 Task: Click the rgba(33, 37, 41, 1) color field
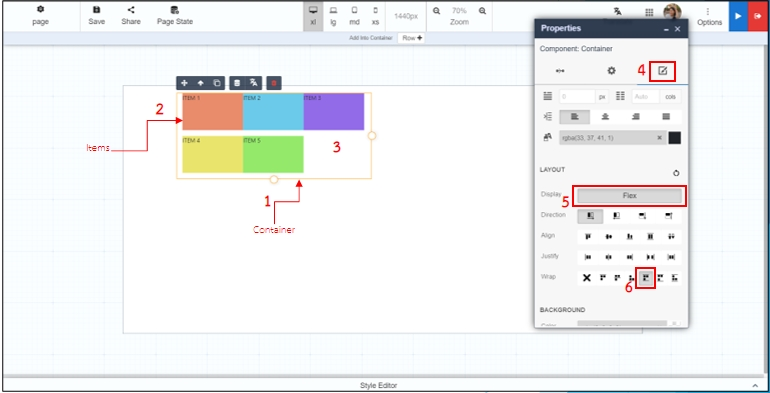coord(612,138)
